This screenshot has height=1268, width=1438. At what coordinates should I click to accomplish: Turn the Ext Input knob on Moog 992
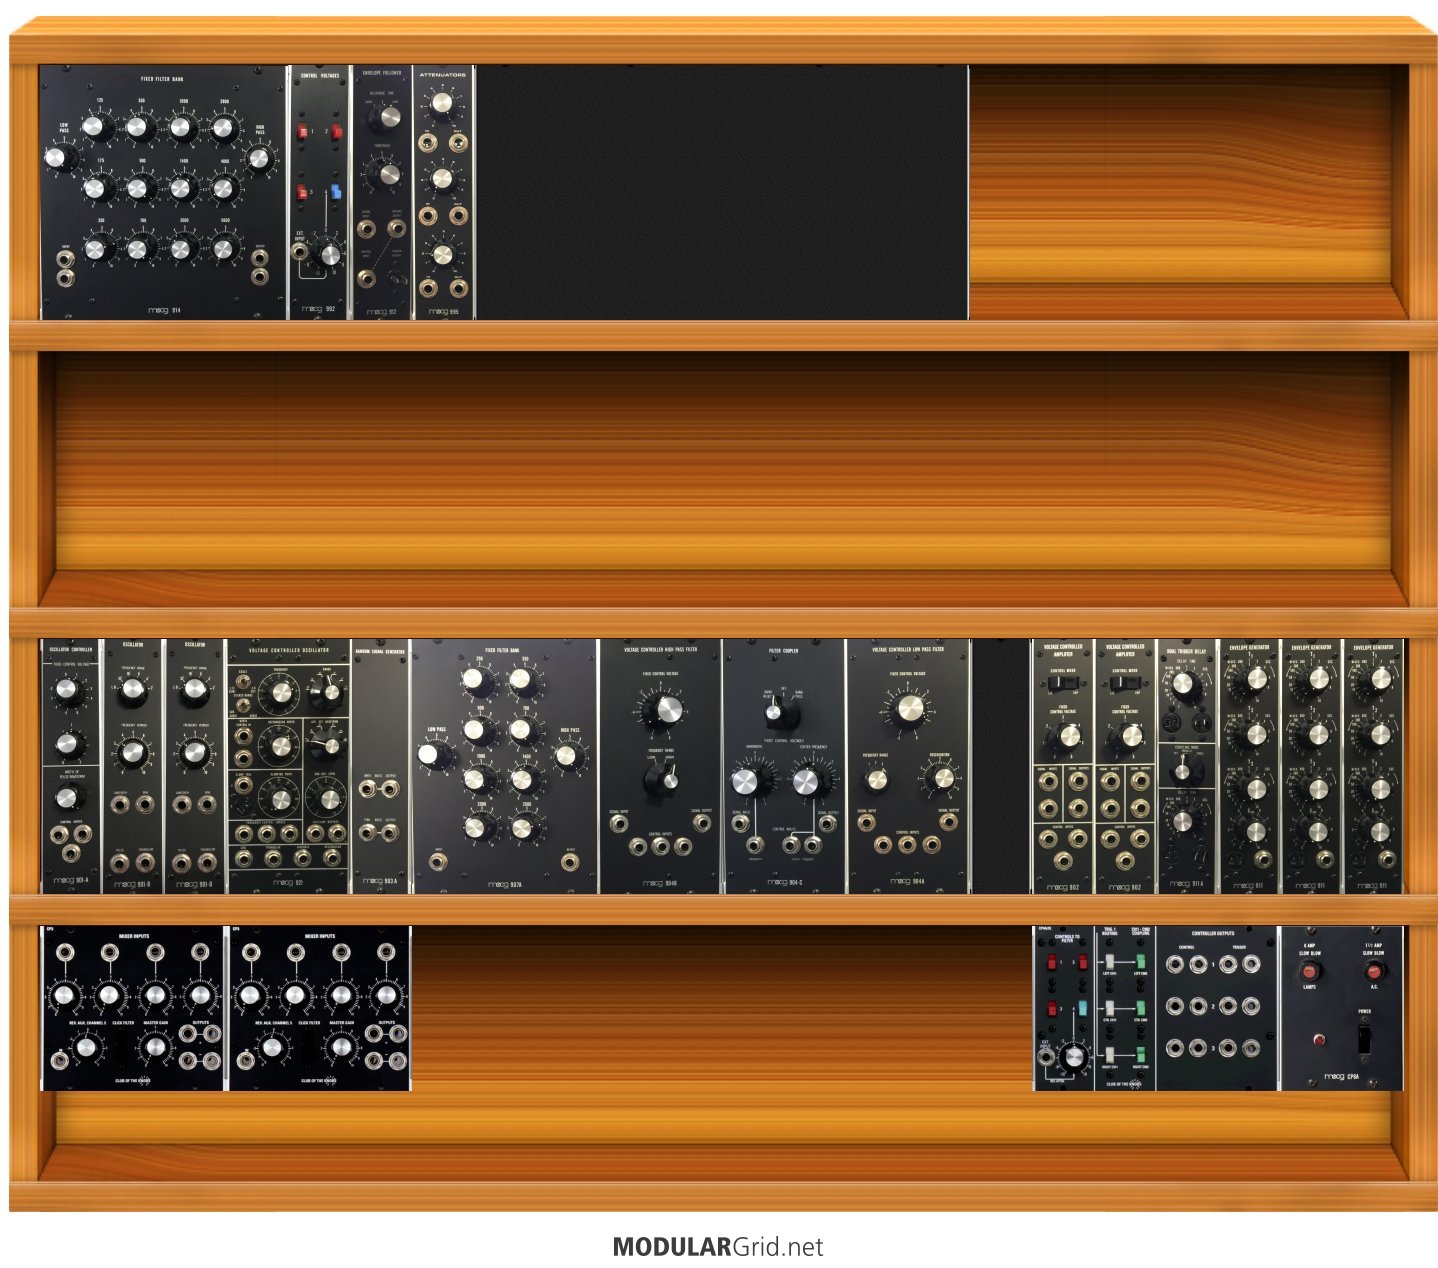328,255
